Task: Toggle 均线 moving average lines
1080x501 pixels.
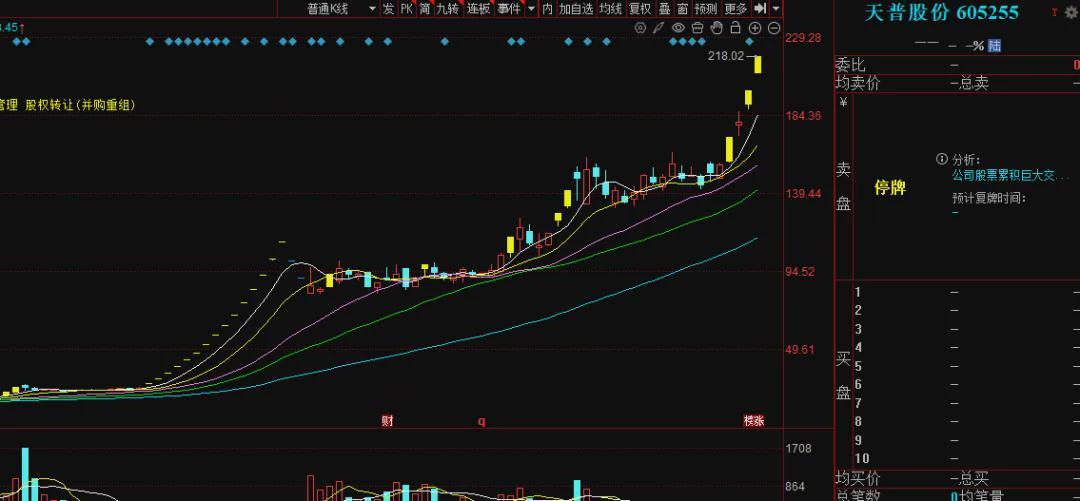Action: [x=610, y=9]
